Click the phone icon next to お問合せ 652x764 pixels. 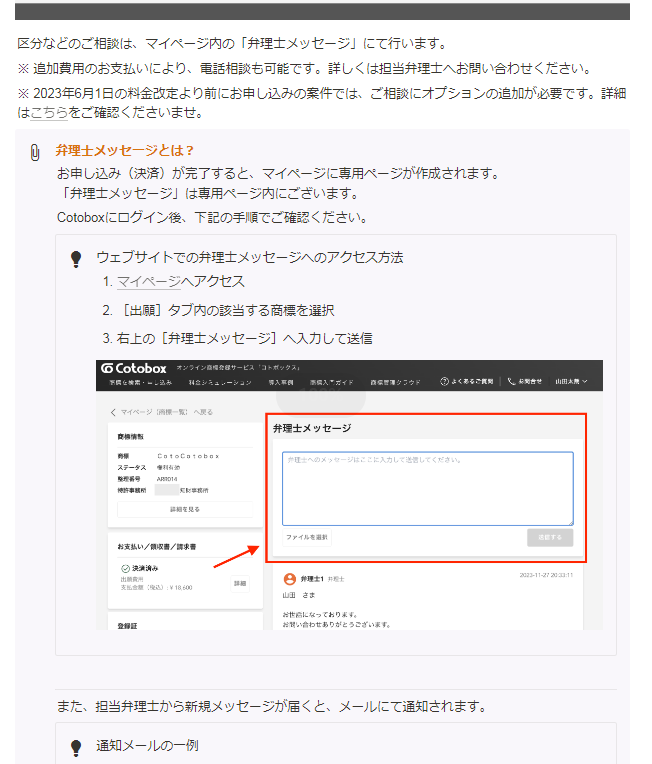(x=512, y=382)
